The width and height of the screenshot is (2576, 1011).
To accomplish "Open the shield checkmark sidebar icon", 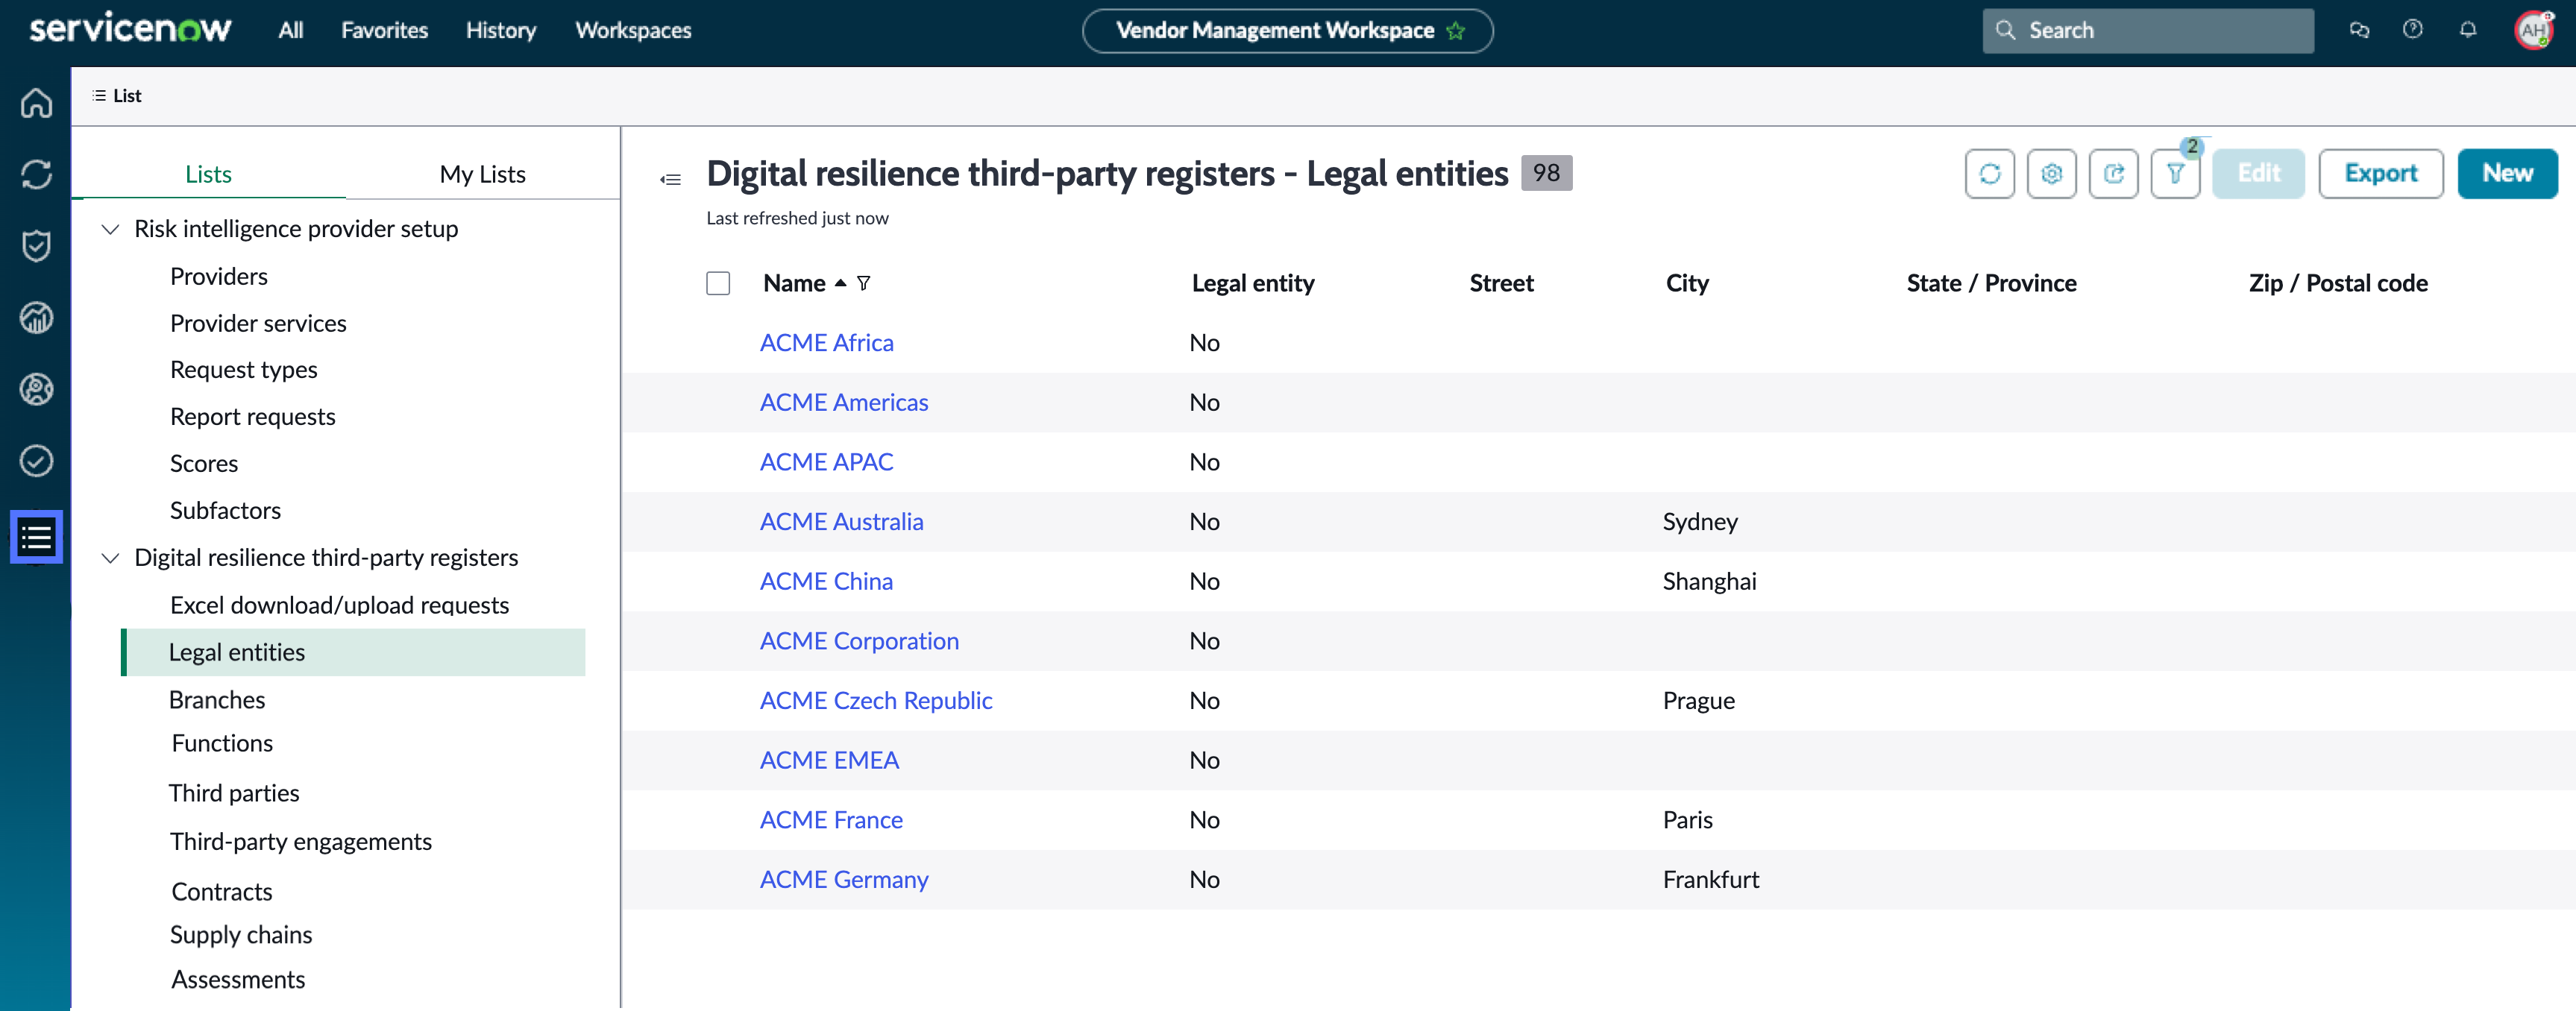I will click(x=36, y=245).
